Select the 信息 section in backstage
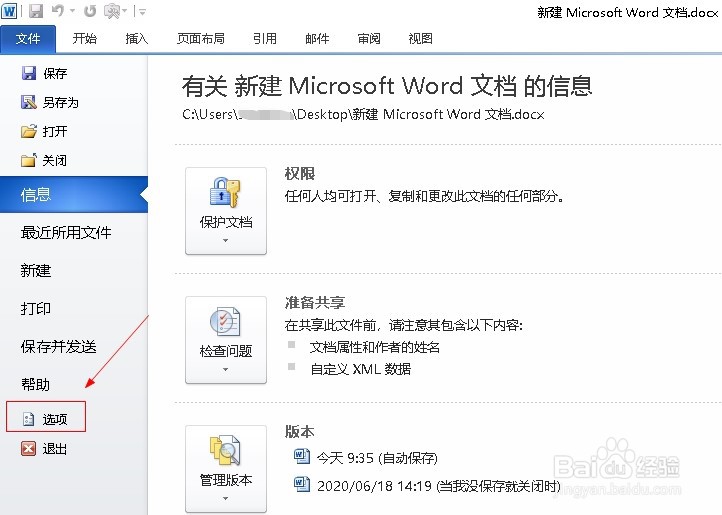Image resolution: width=722 pixels, height=515 pixels. coord(74,194)
